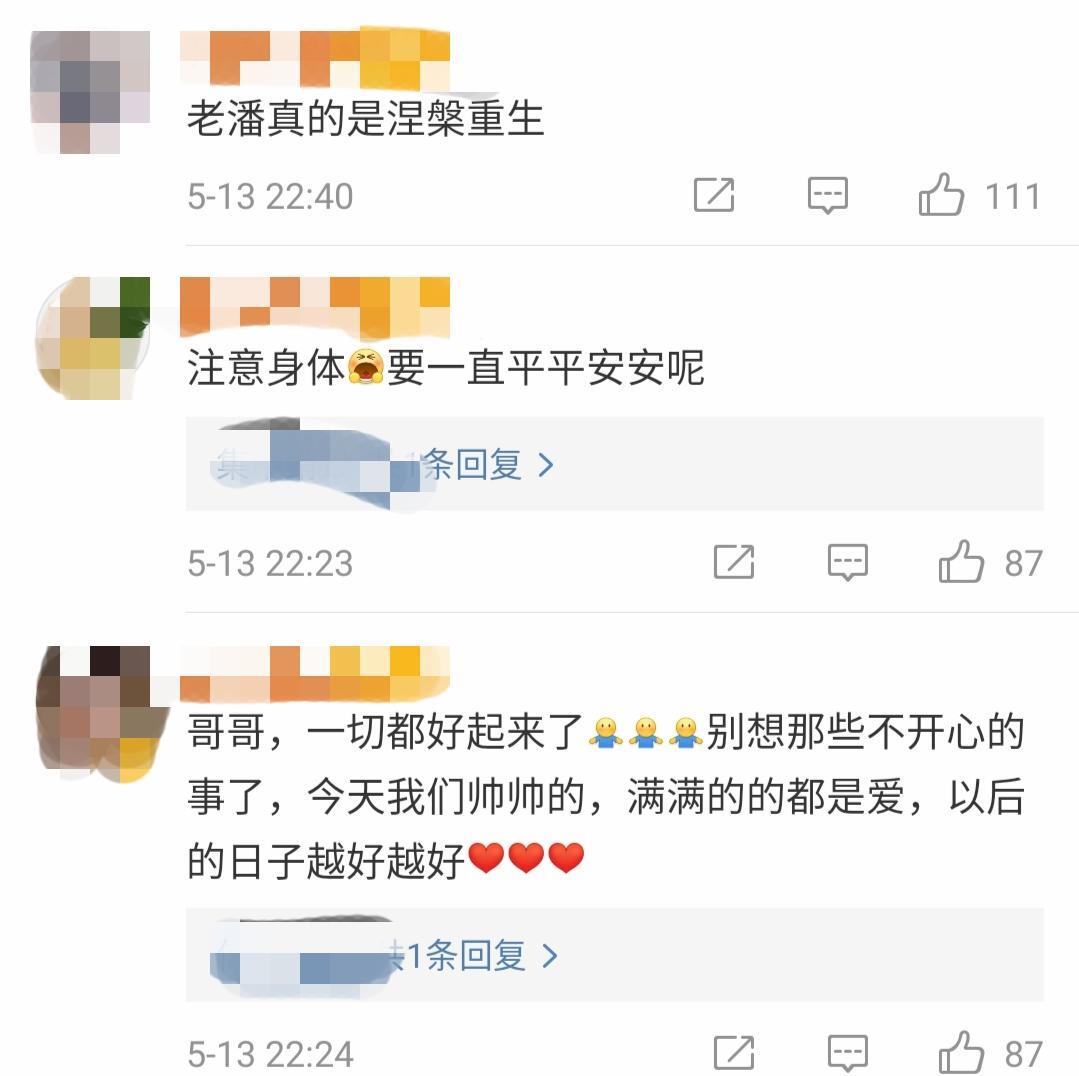Share the 5-13 22:40 comment
The width and height of the screenshot is (1079, 1076).
tap(714, 195)
